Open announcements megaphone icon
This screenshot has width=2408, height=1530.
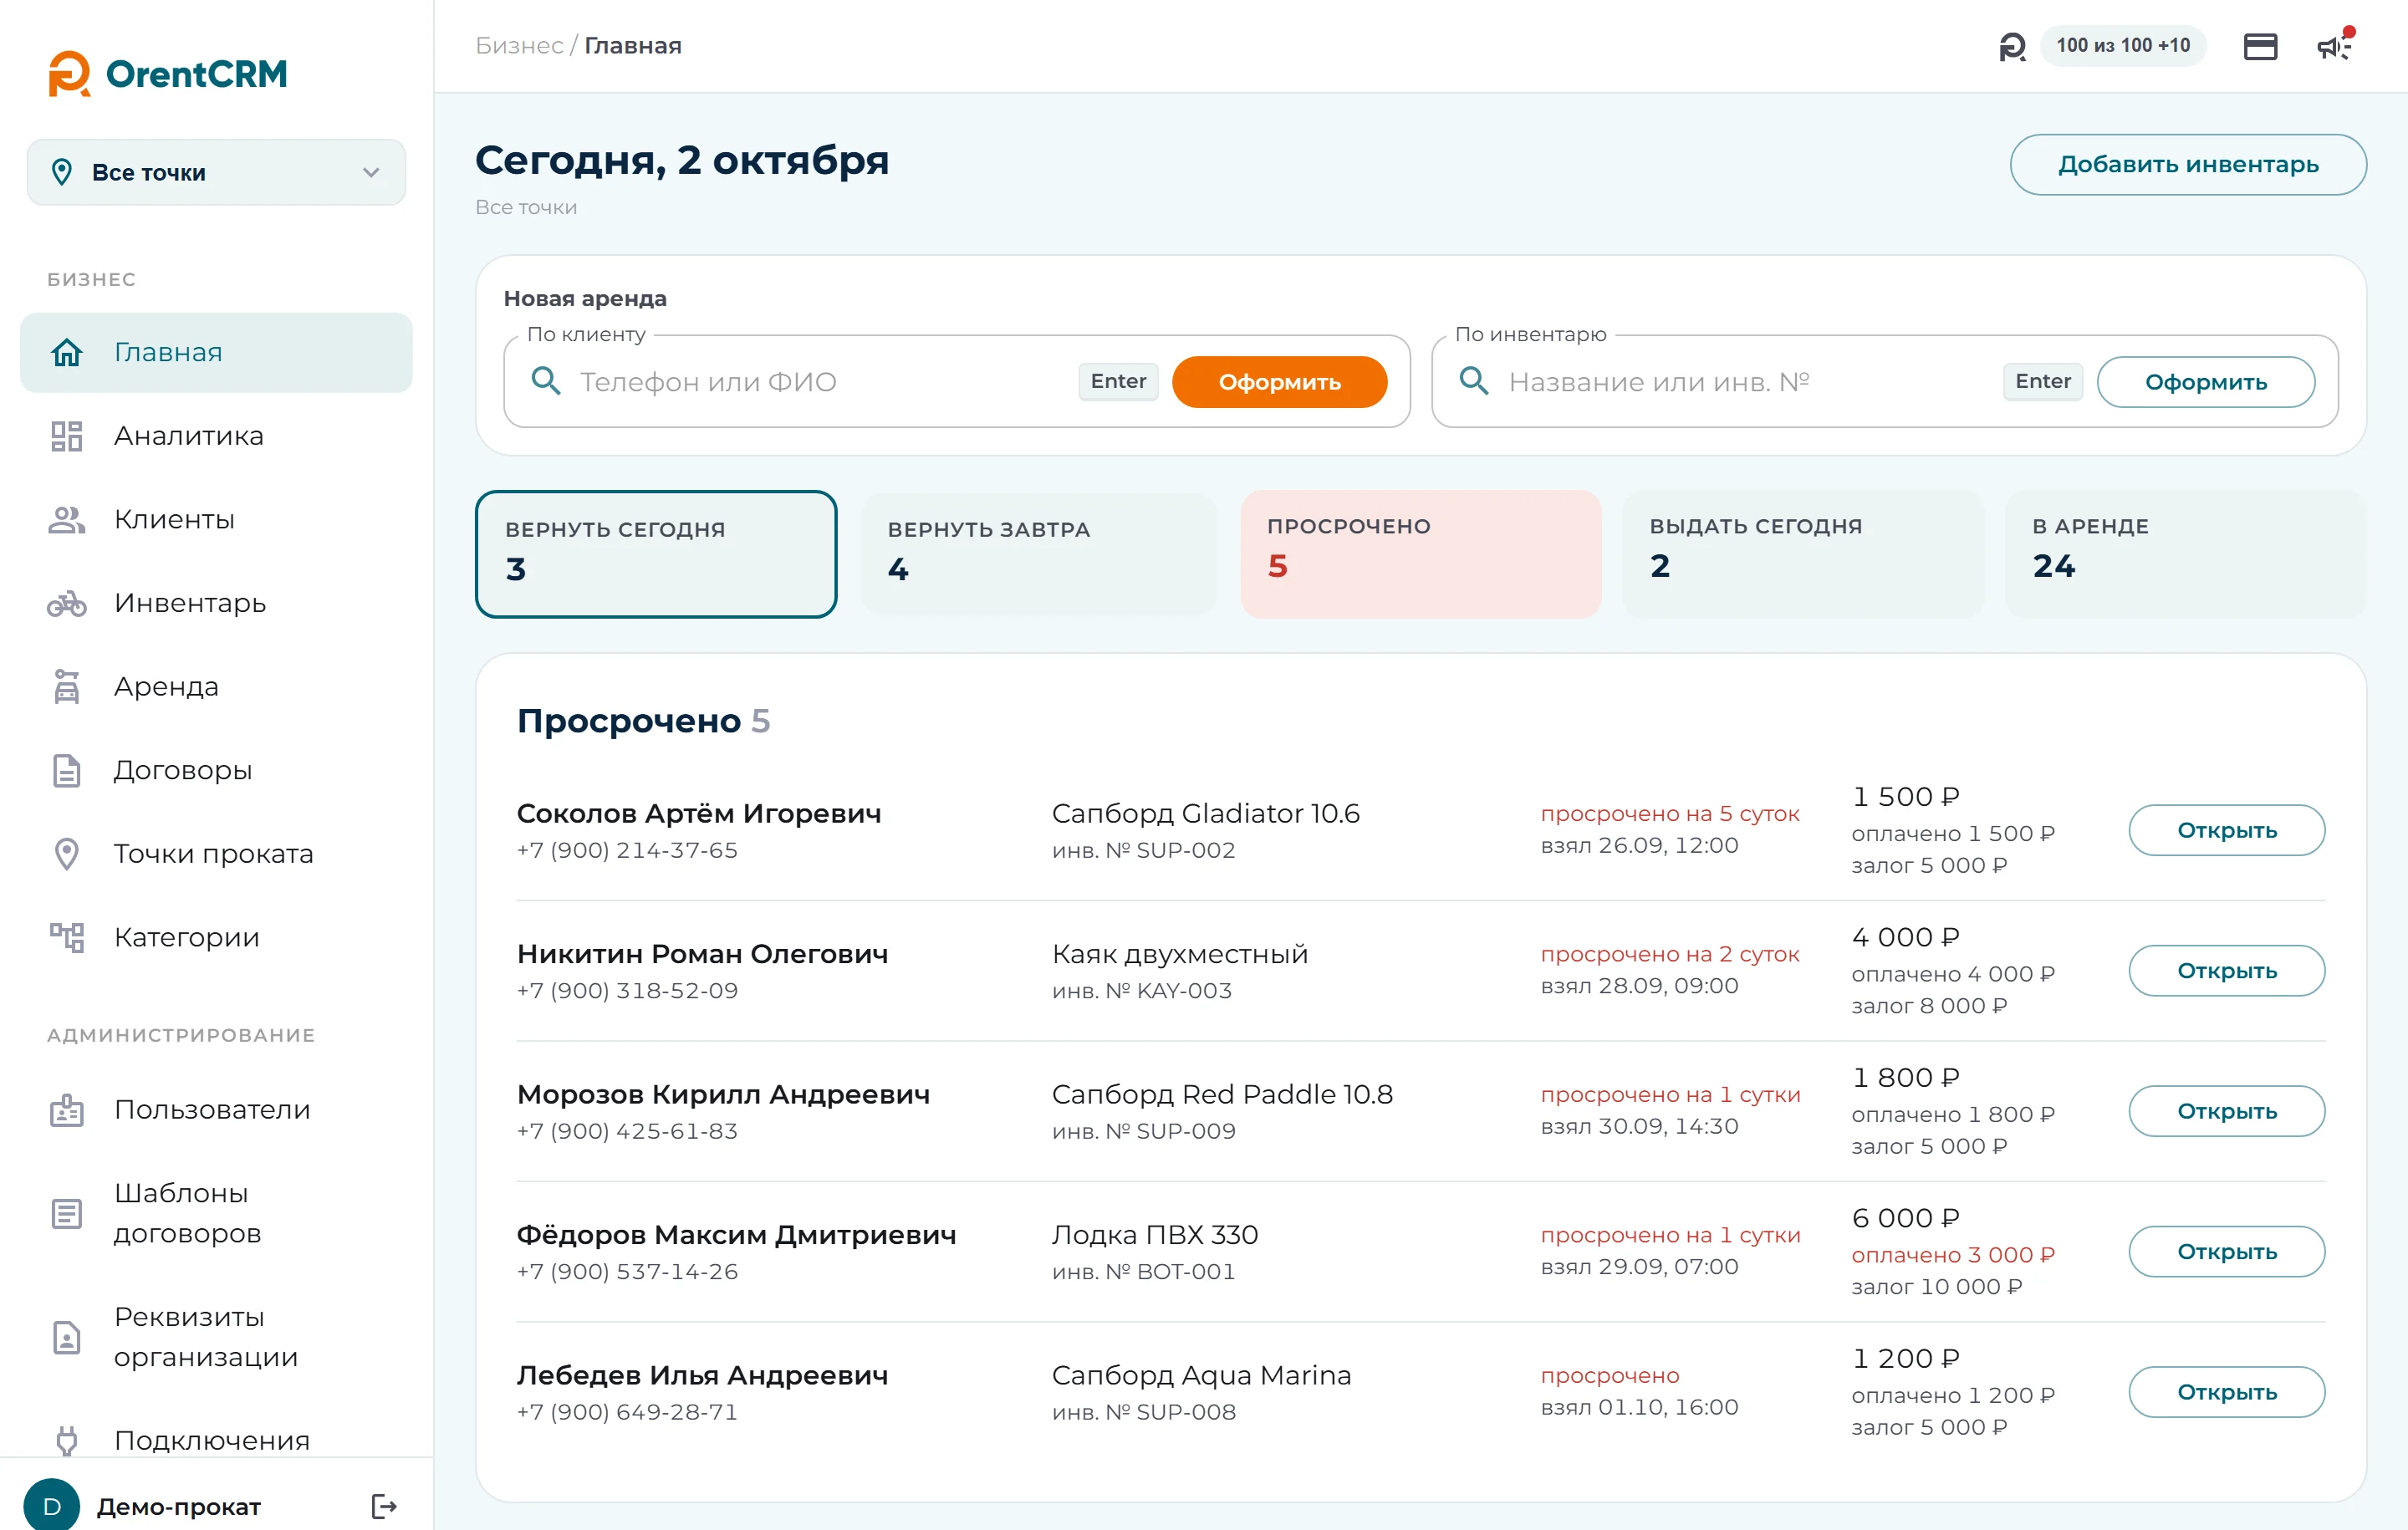click(x=2336, y=46)
